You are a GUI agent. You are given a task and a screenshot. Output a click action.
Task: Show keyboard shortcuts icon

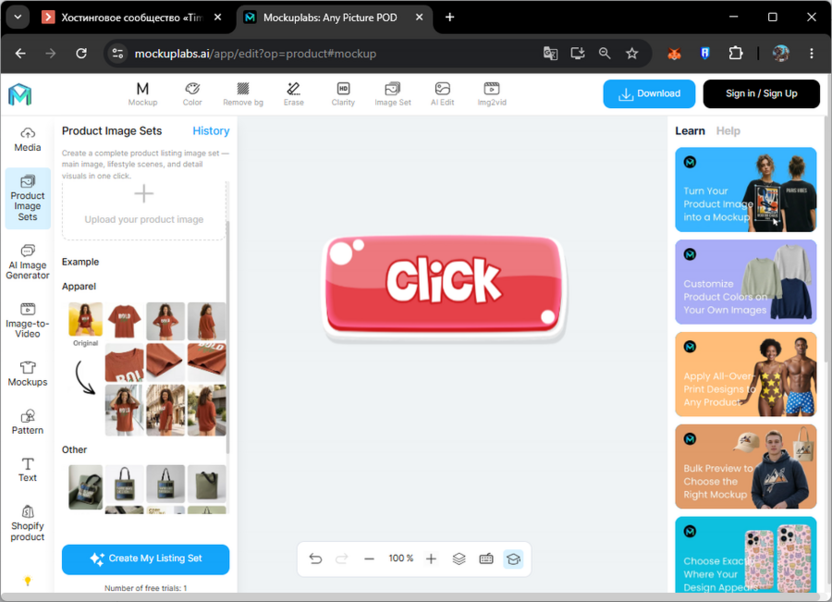point(486,559)
